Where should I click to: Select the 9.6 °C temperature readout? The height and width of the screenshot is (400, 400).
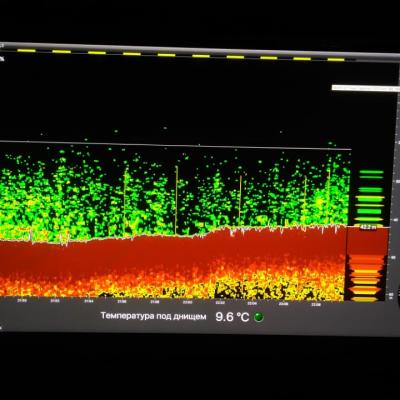click(232, 317)
